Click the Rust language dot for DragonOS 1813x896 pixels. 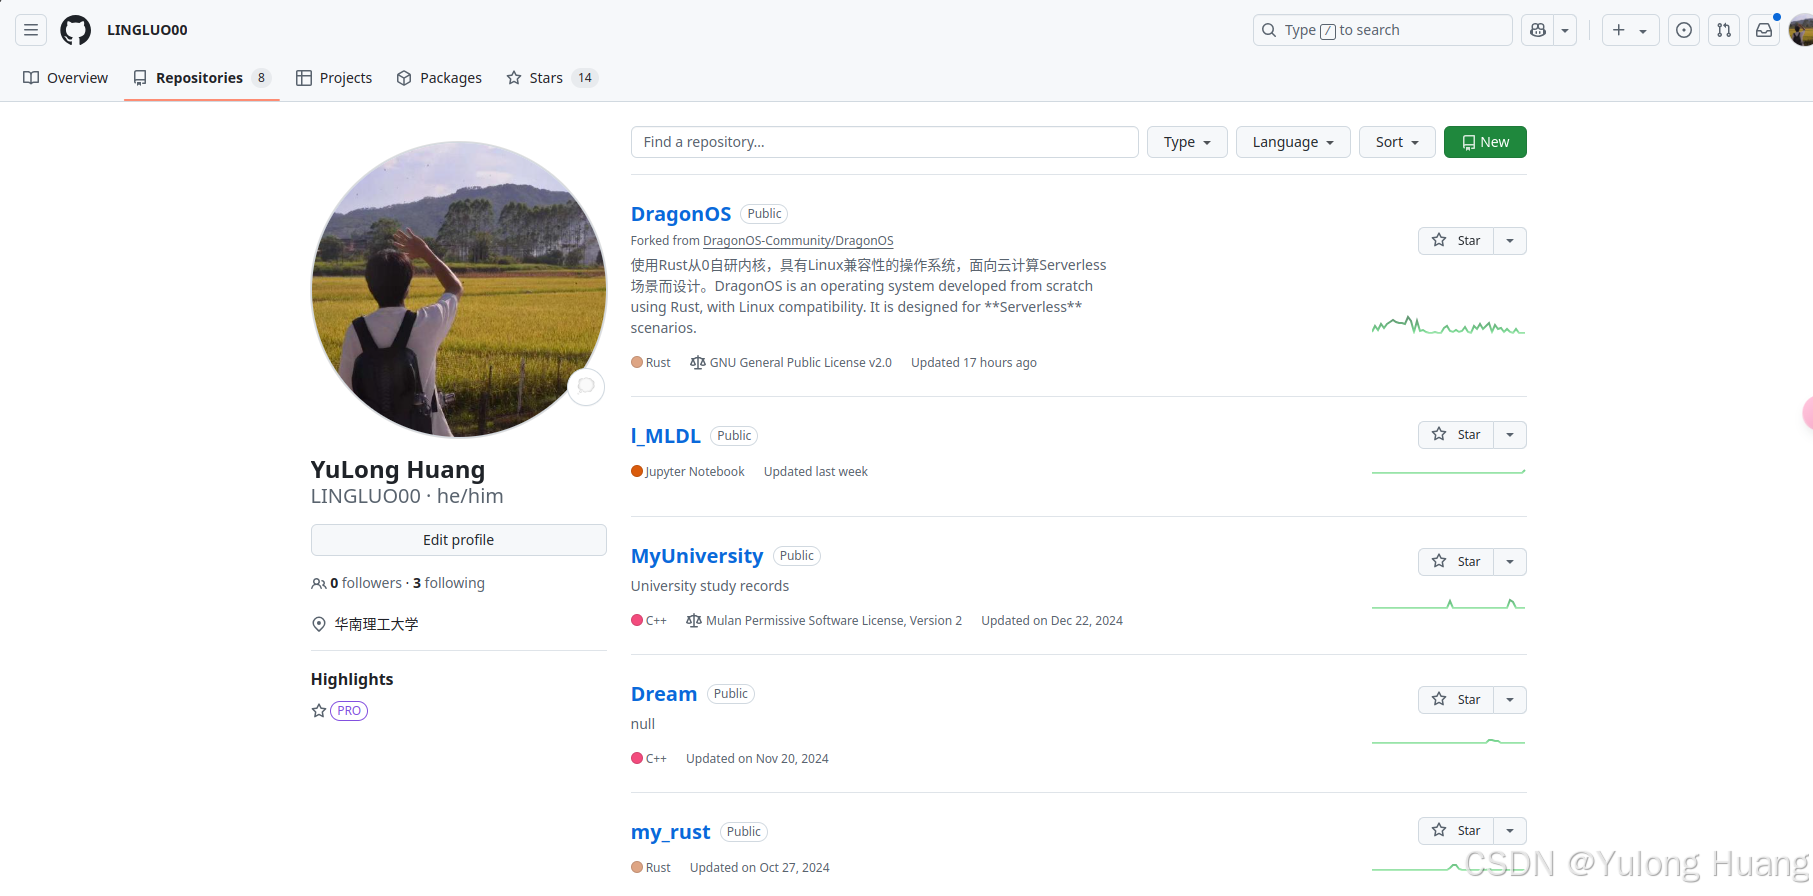click(637, 362)
